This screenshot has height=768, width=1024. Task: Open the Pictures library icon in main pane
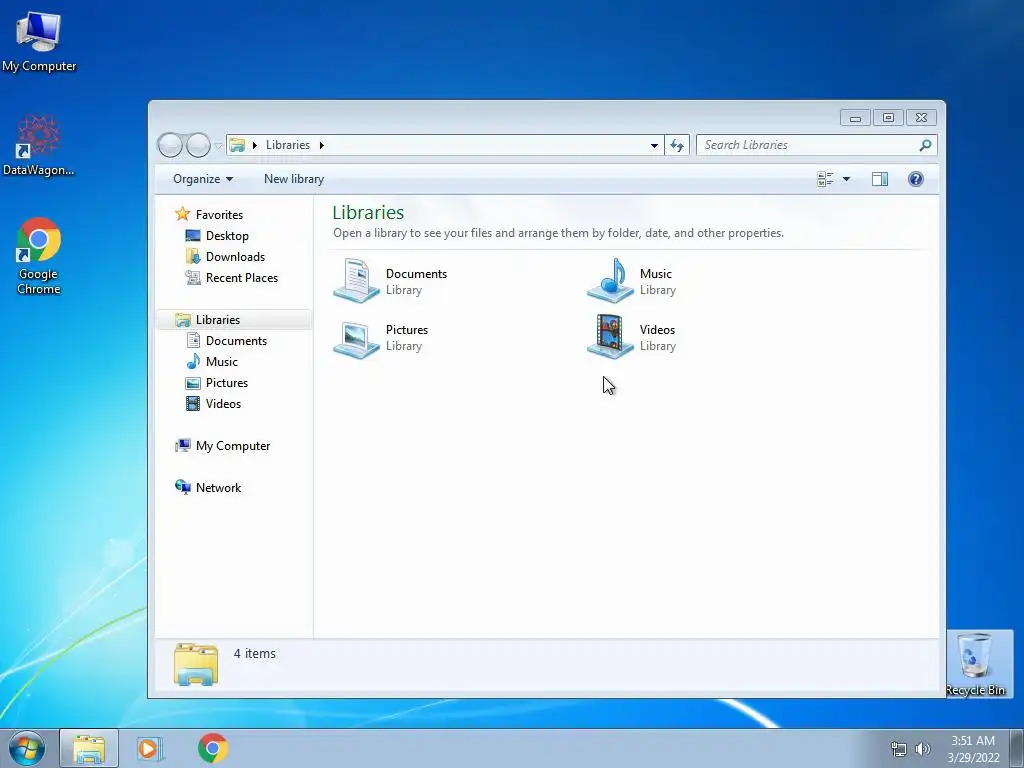[357, 339]
